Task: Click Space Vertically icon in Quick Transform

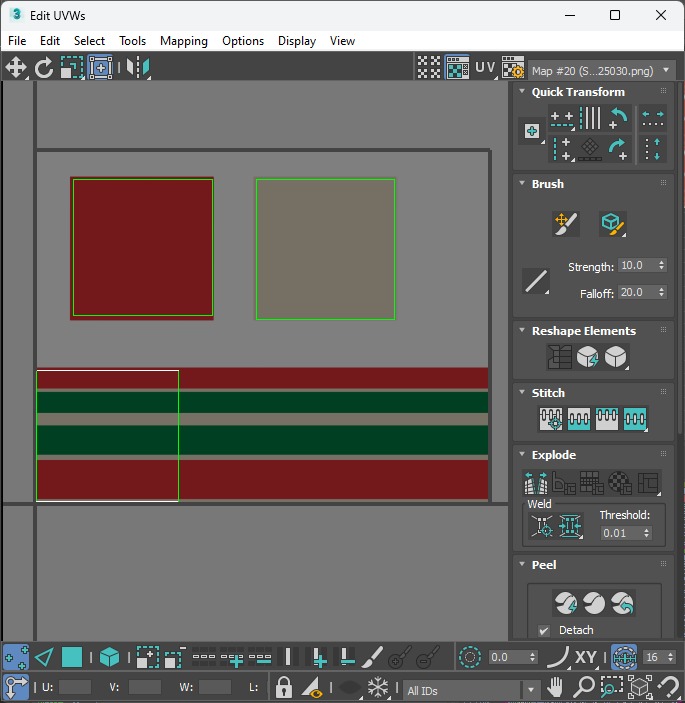Action: (x=653, y=149)
